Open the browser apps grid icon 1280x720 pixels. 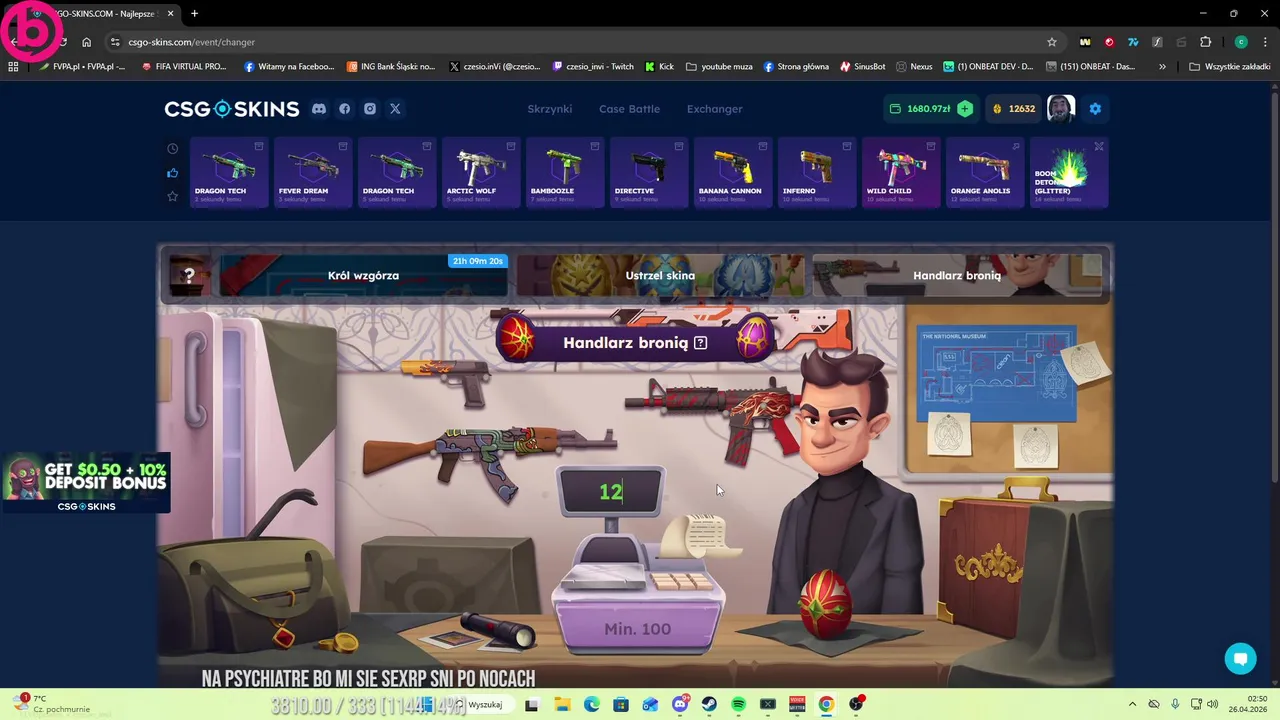(13, 67)
